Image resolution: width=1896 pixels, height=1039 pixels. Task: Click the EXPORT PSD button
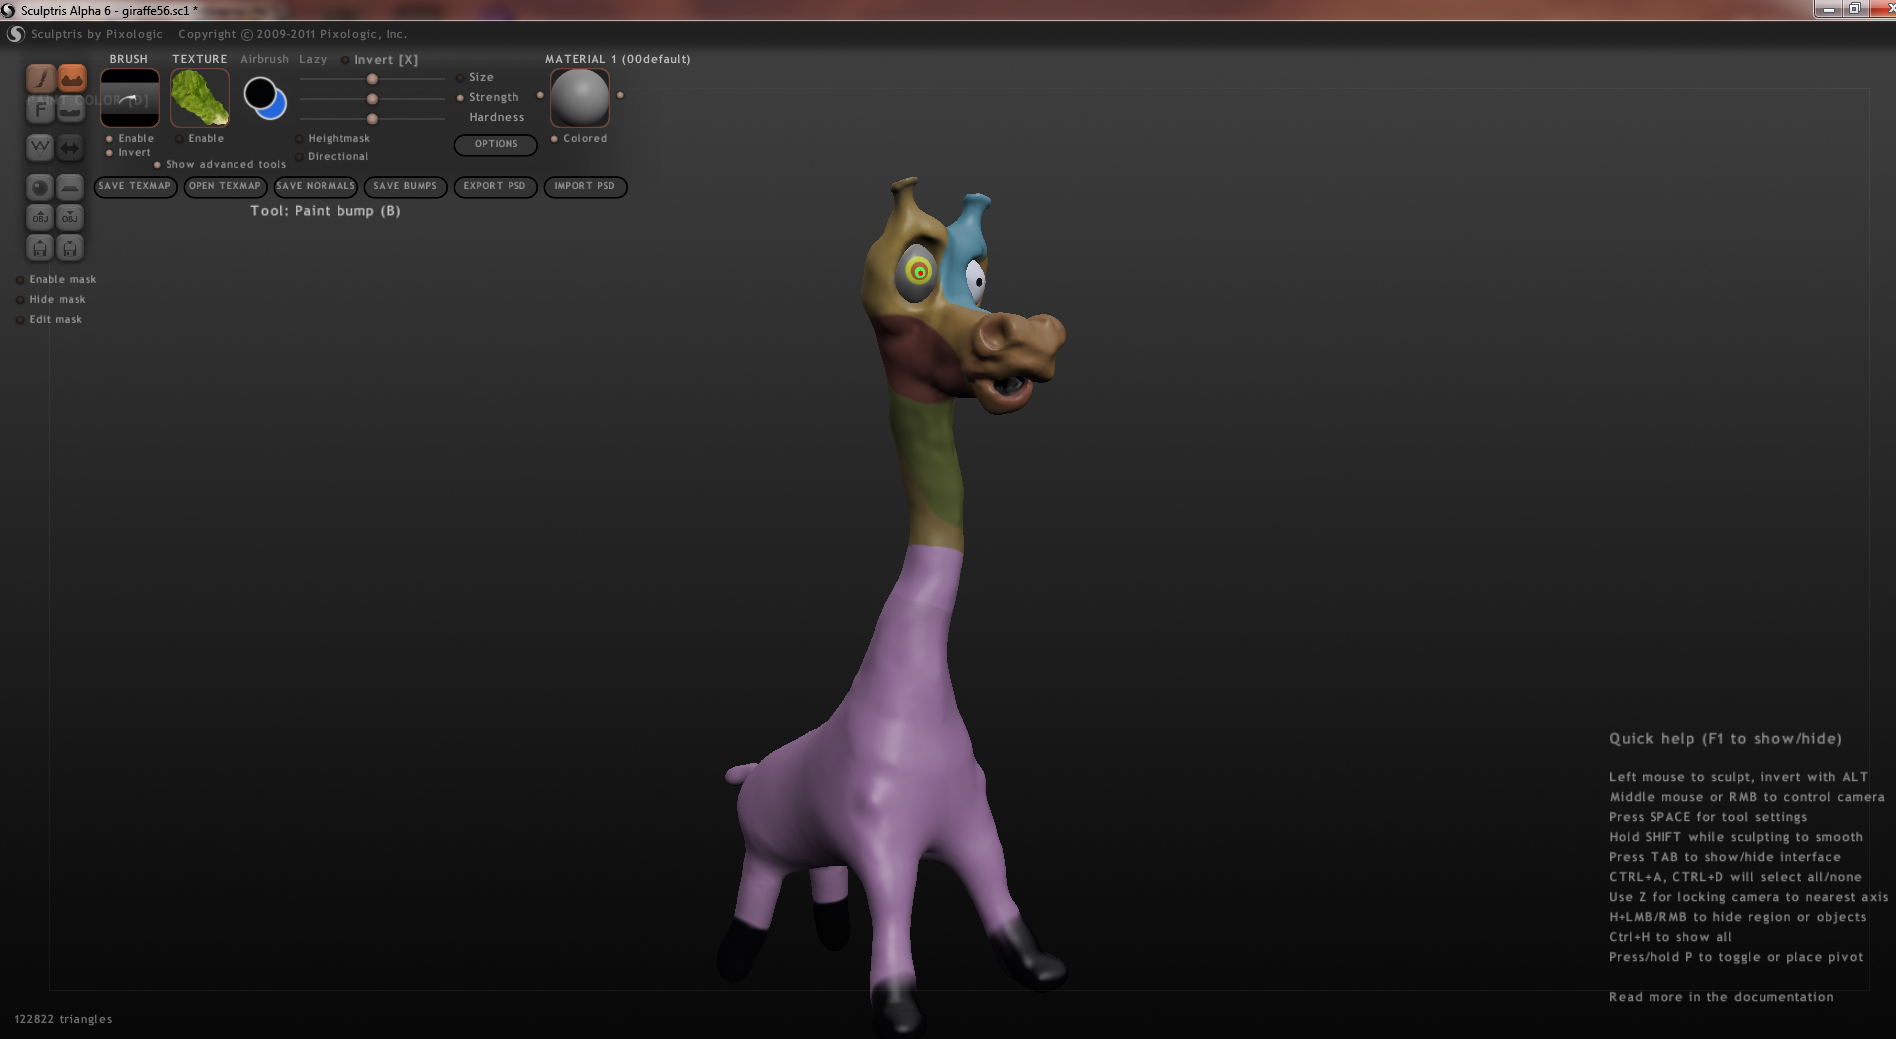pyautogui.click(x=495, y=187)
